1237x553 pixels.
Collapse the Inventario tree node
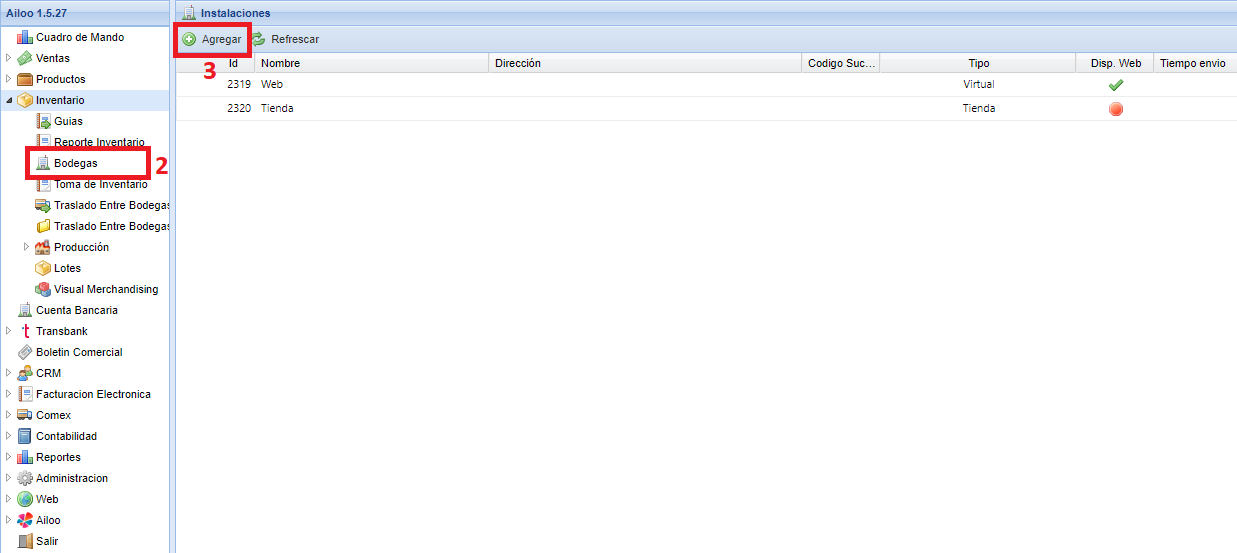click(x=9, y=100)
